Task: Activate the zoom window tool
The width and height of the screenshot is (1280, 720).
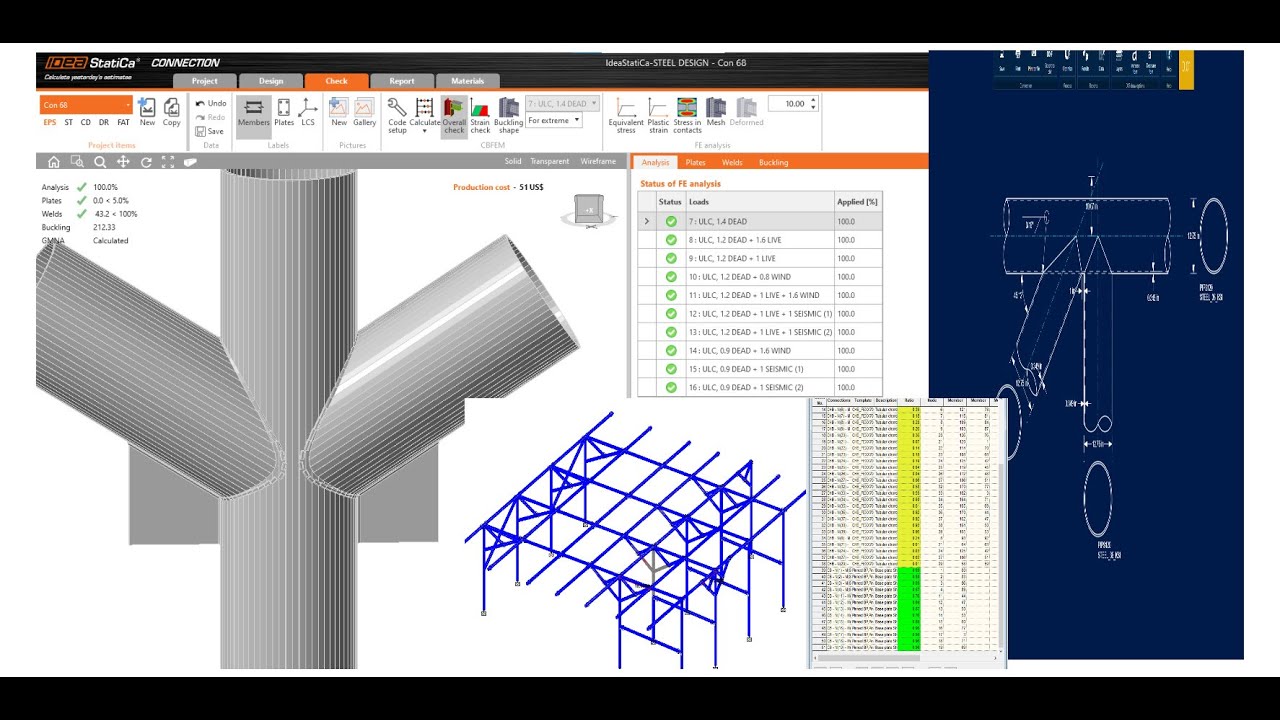Action: [x=77, y=162]
